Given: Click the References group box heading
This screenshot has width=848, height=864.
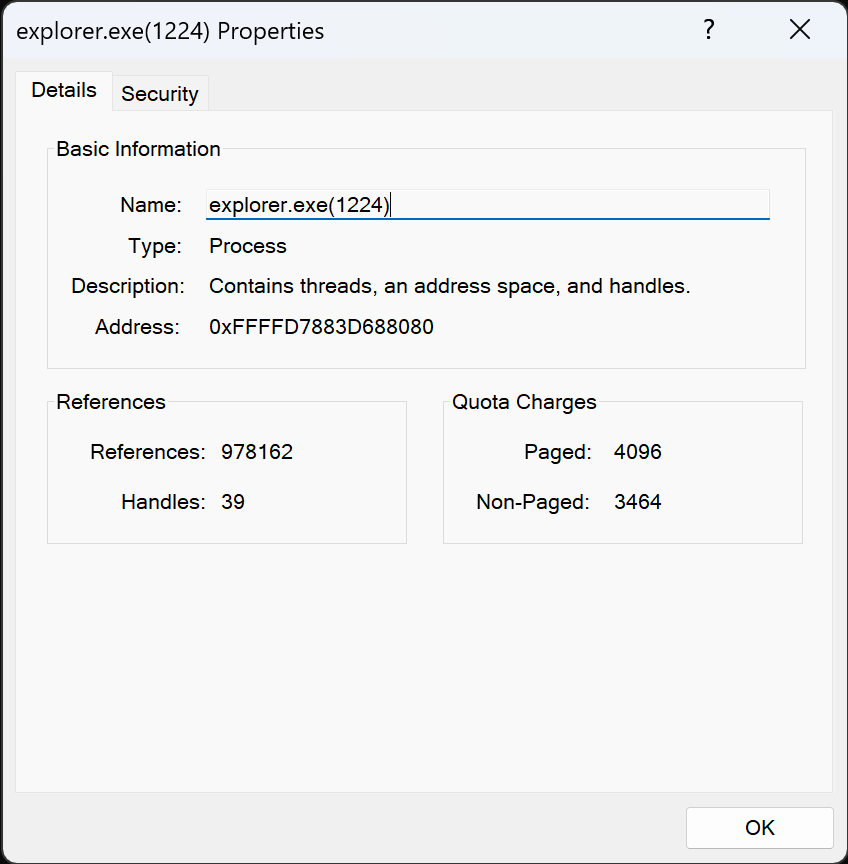Looking at the screenshot, I should click(x=111, y=402).
